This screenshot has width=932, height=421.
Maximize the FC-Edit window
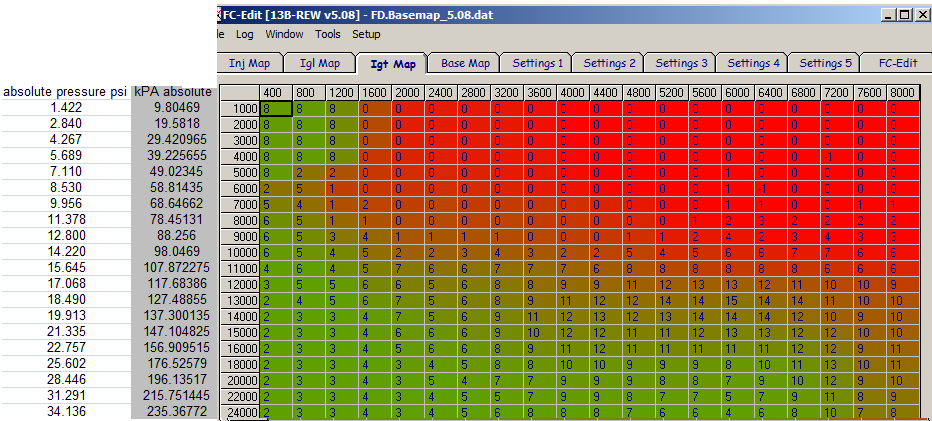click(x=905, y=15)
